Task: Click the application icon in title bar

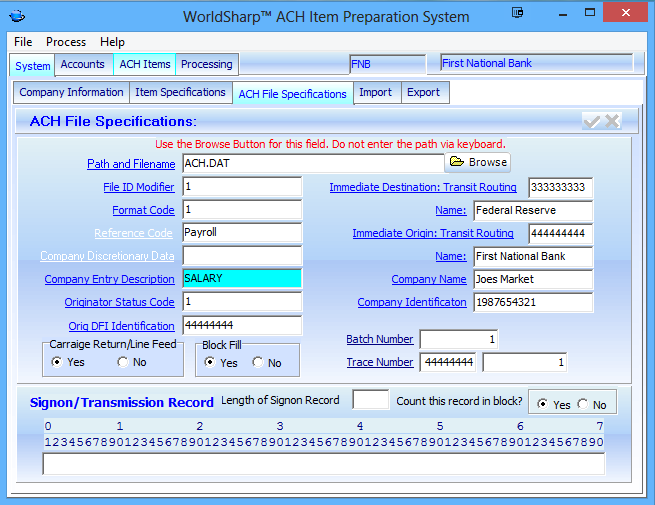Action: 16,16
